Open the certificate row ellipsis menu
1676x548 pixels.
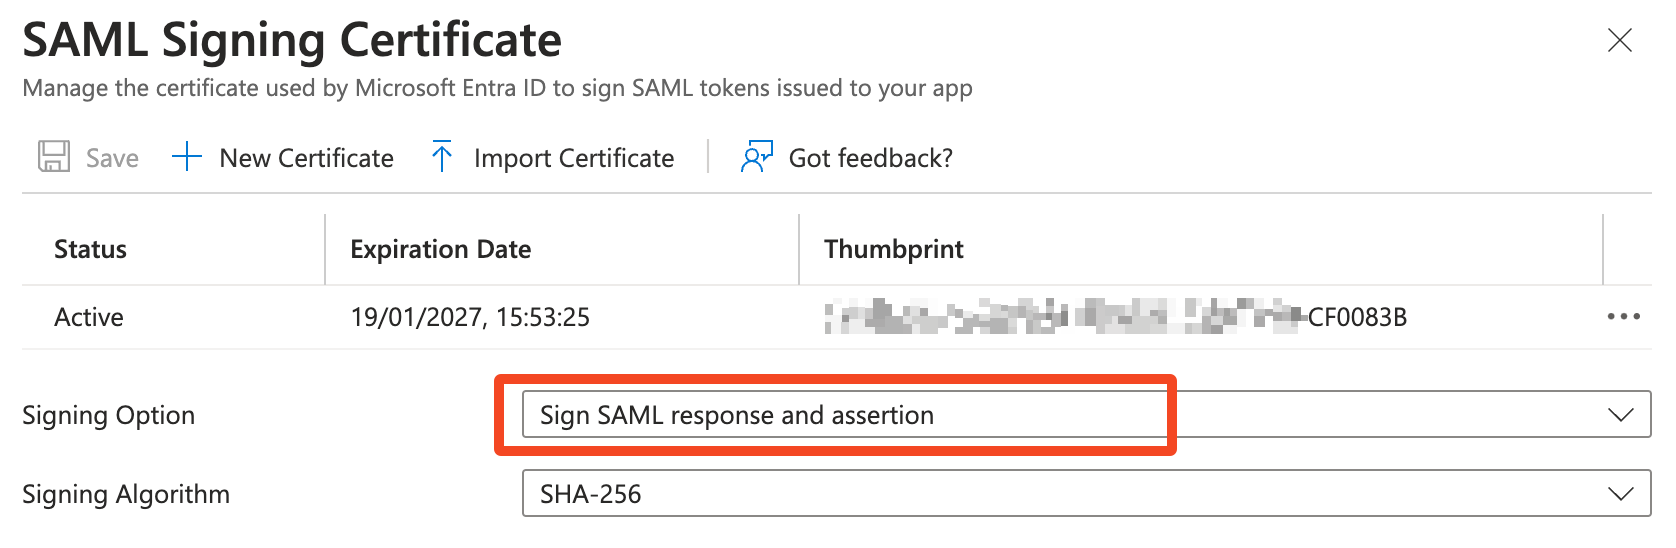click(x=1623, y=317)
